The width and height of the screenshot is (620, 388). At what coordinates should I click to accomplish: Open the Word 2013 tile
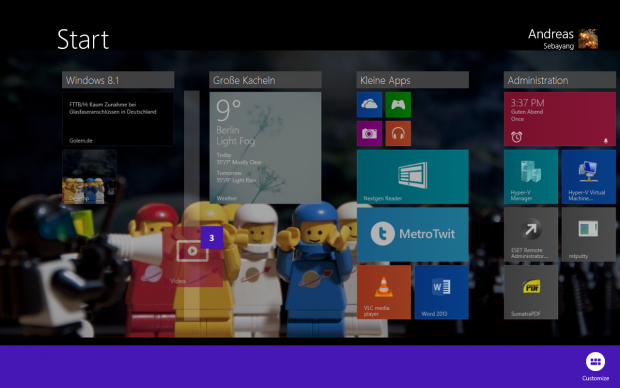442,292
